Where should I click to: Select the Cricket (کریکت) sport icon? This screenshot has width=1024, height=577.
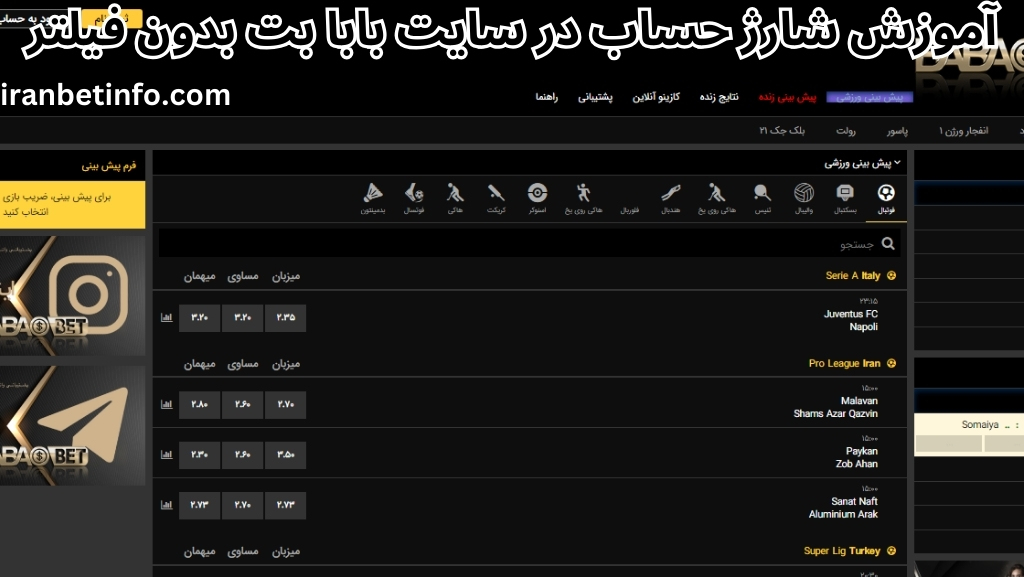point(496,198)
